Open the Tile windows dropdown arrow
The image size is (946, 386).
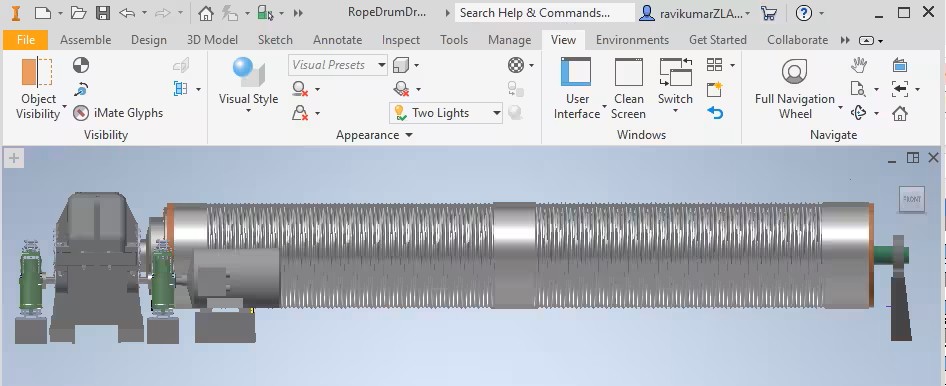[732, 65]
